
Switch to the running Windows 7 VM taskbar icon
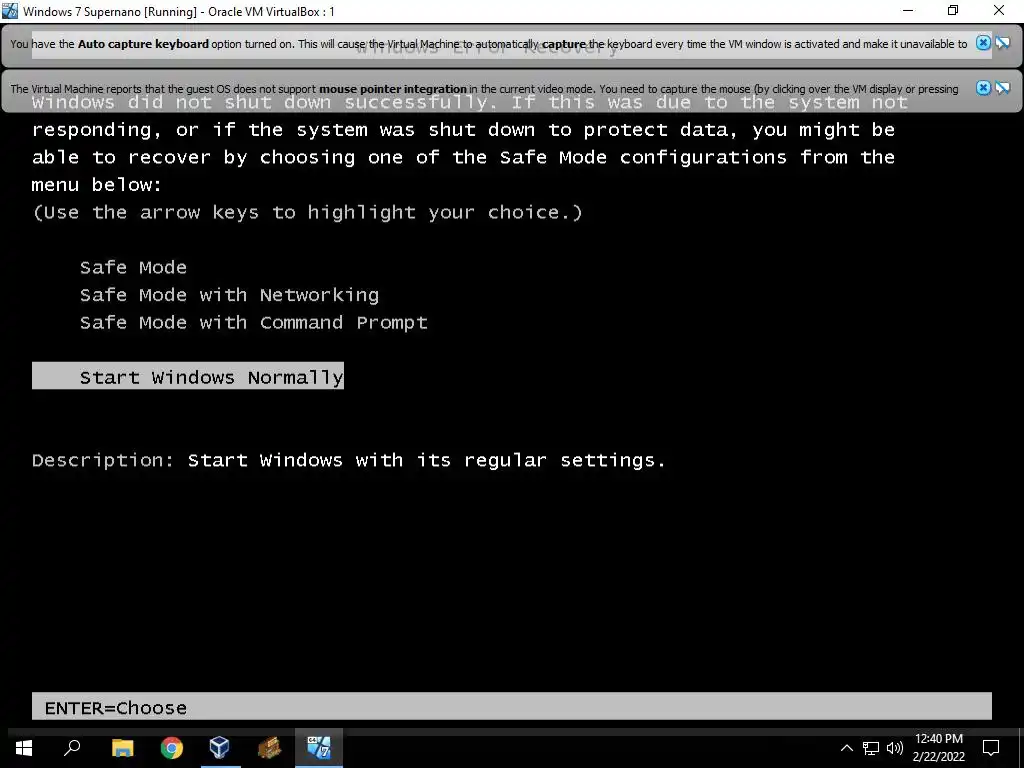click(x=319, y=748)
